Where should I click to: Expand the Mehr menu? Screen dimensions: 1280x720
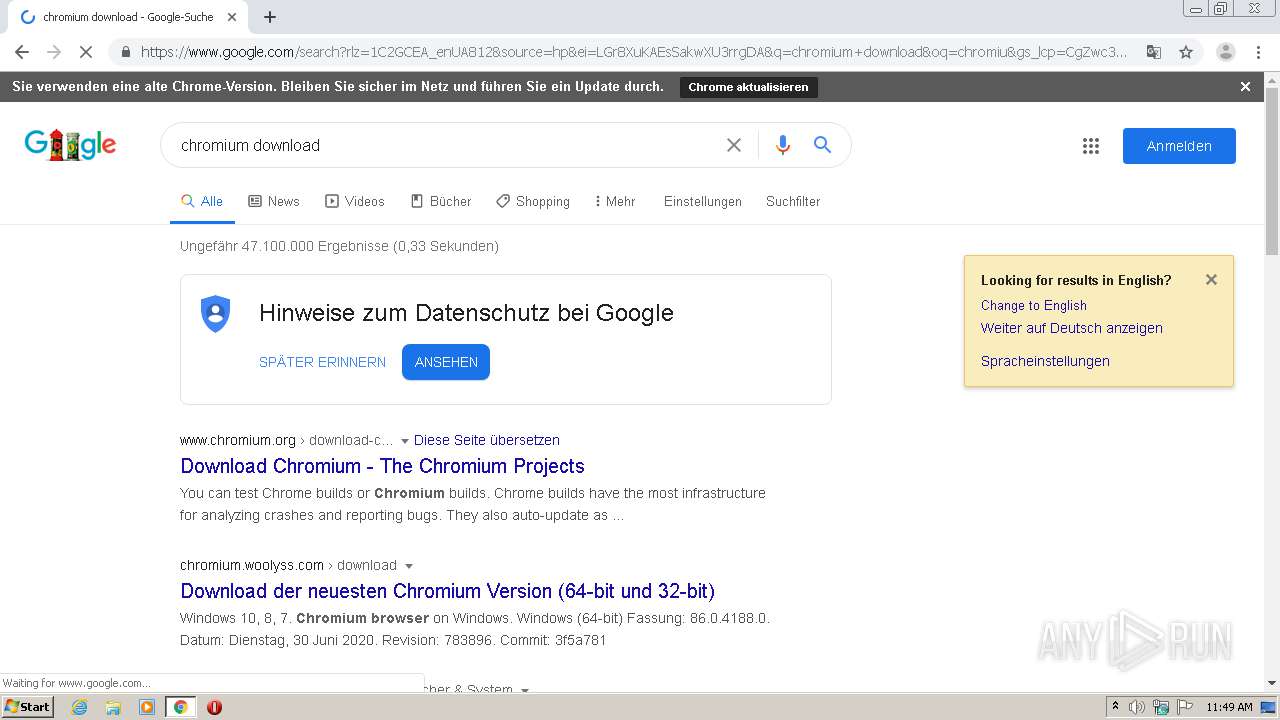pyautogui.click(x=615, y=201)
